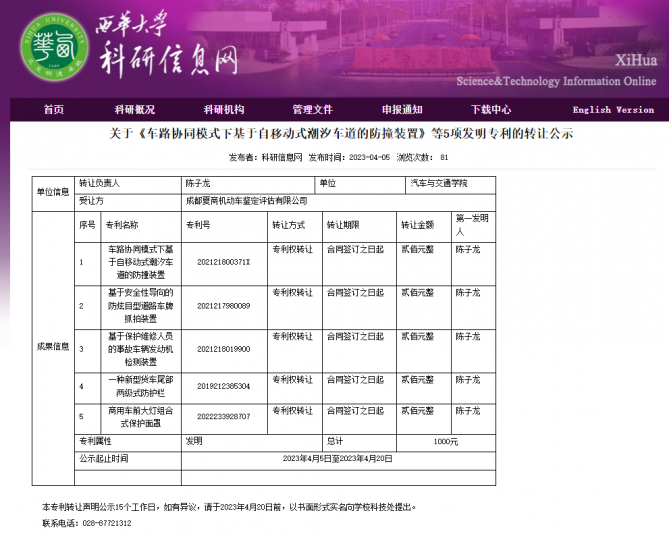Select patent number 202121800371X
Viewport: 669px width, 540px height.
[x=224, y=262]
